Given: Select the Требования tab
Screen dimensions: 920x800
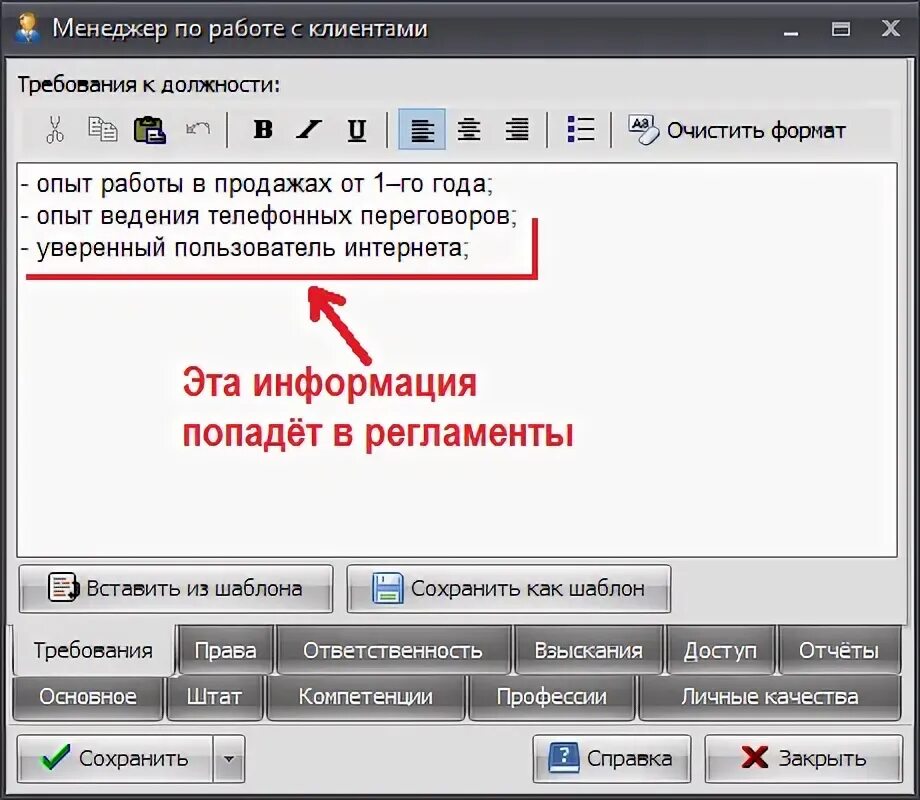Looking at the screenshot, I should coord(93,650).
